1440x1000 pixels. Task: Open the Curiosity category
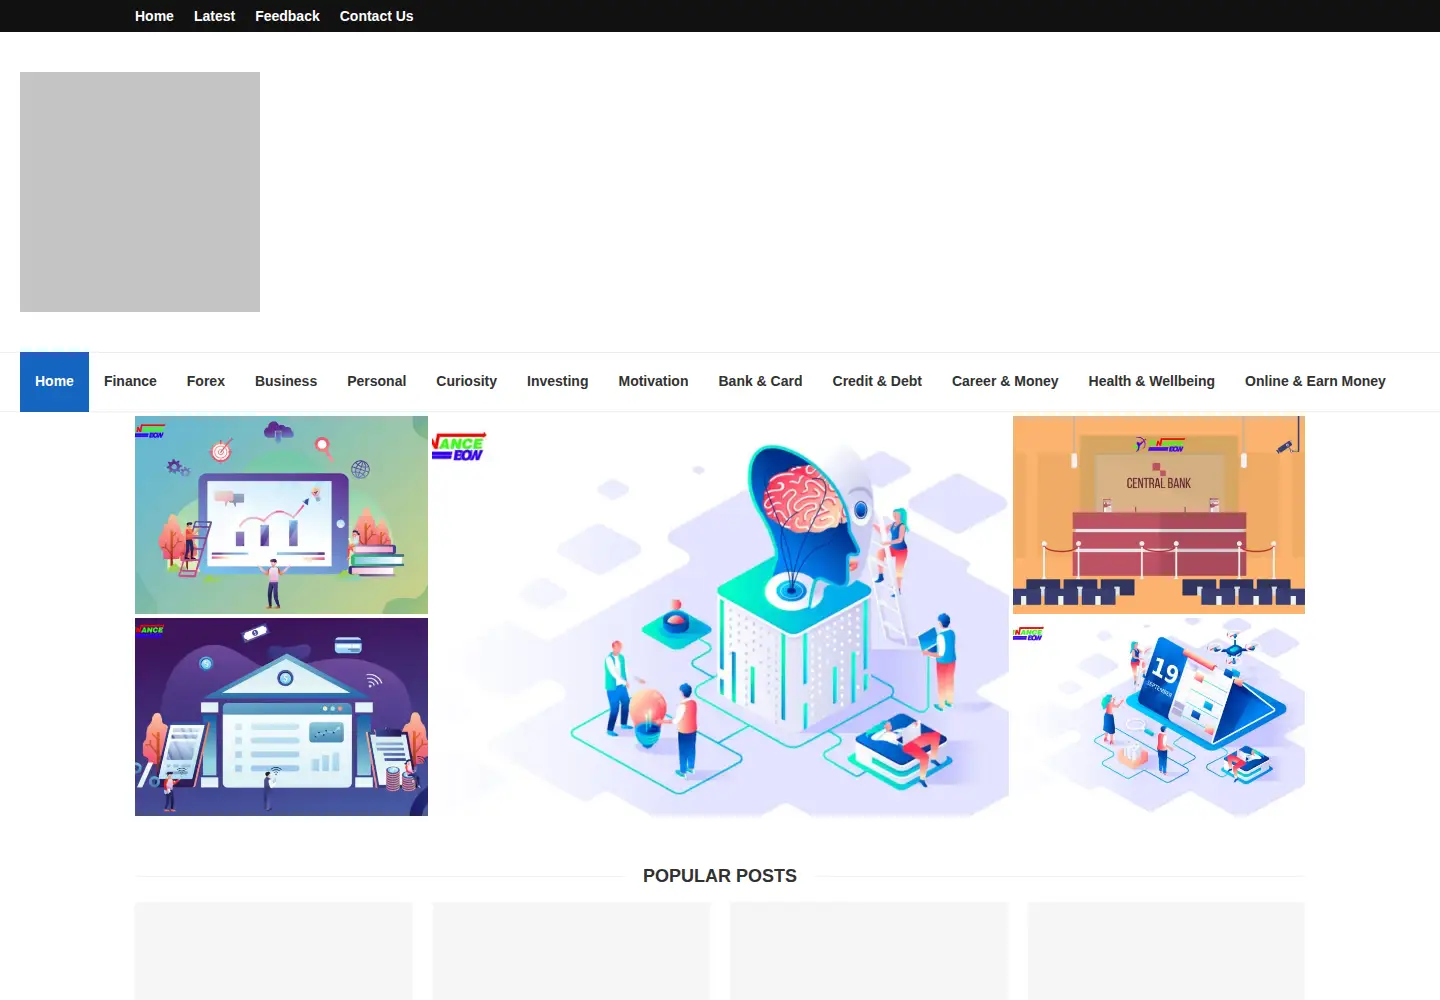(466, 381)
